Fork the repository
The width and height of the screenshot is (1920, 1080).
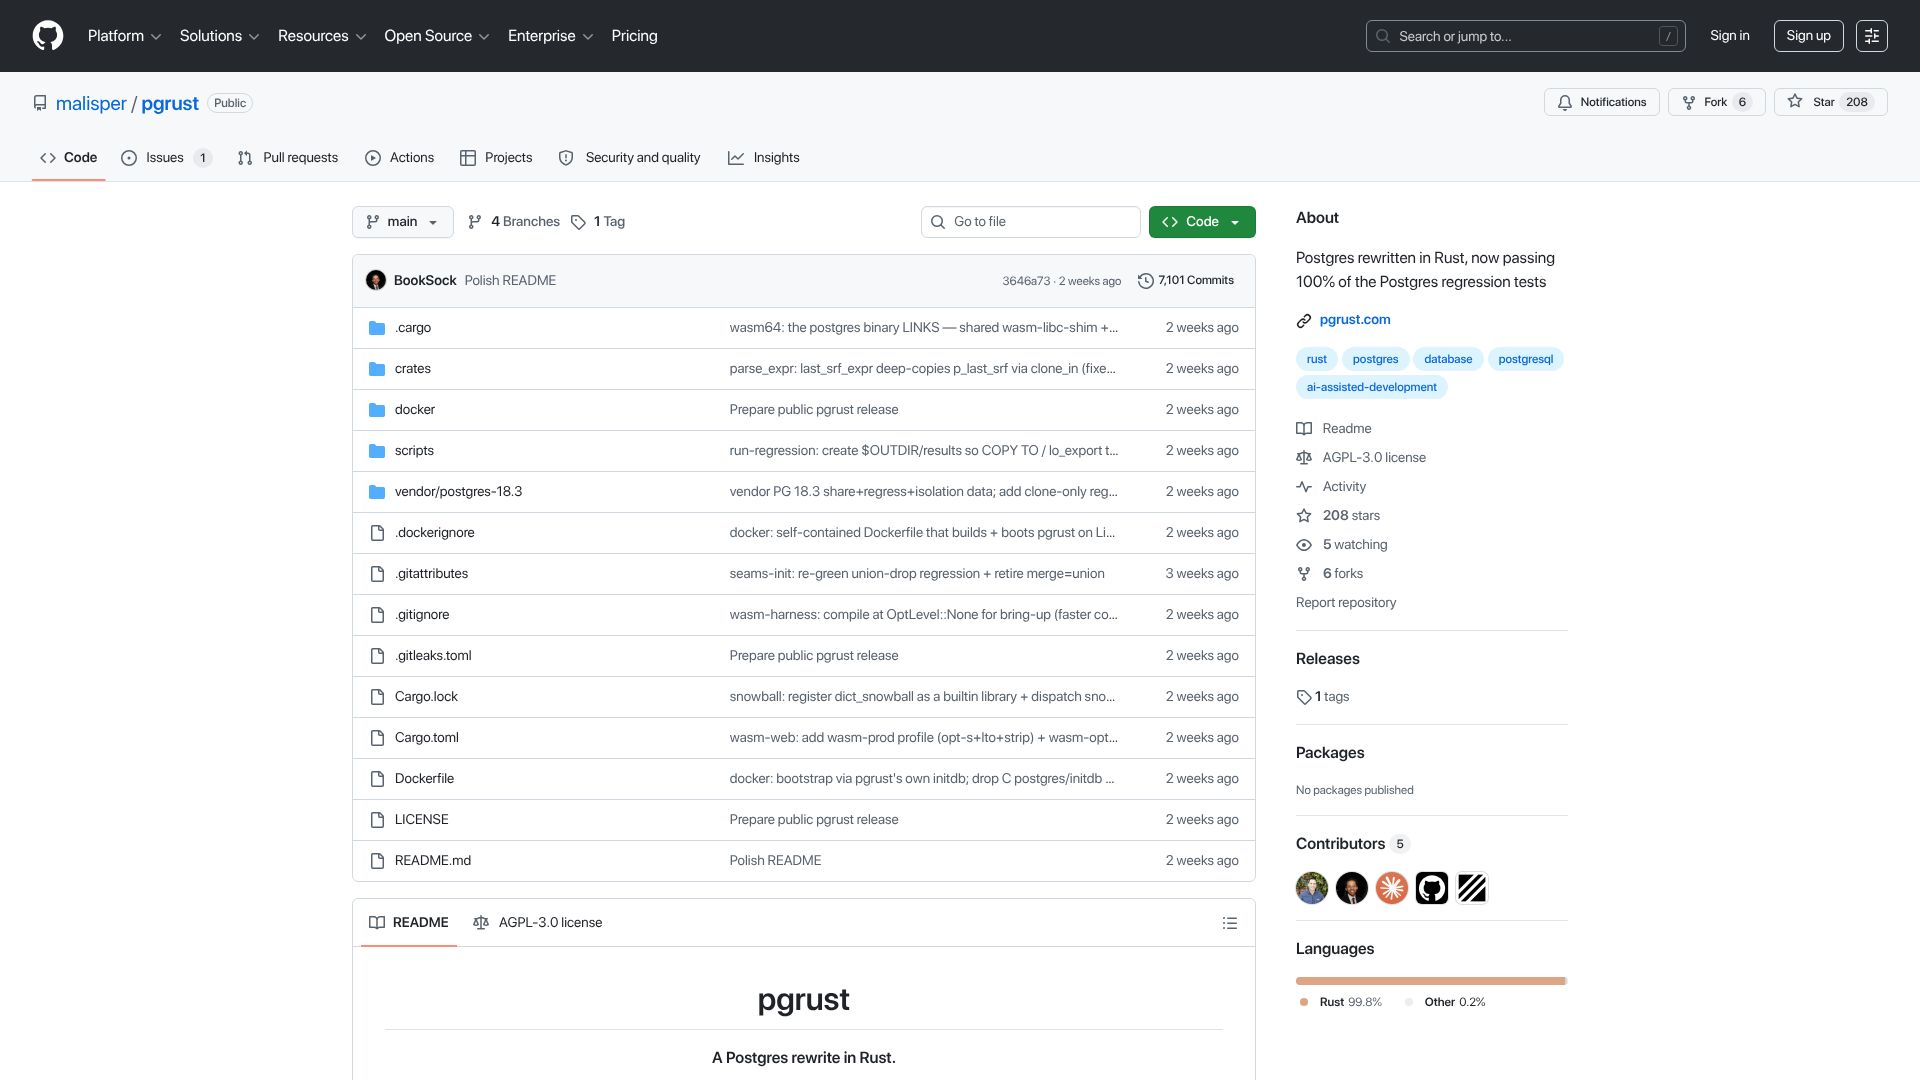(x=1716, y=102)
